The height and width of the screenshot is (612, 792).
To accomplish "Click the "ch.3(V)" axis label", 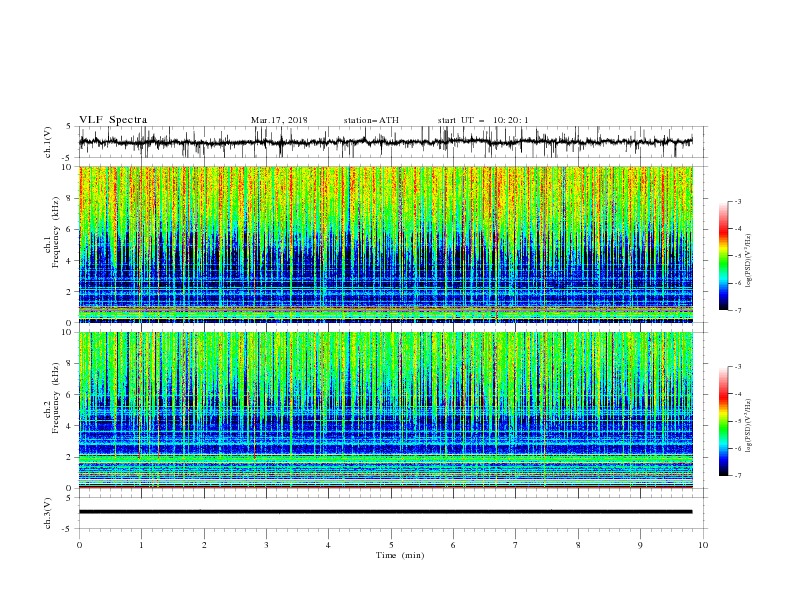I will pos(48,513).
